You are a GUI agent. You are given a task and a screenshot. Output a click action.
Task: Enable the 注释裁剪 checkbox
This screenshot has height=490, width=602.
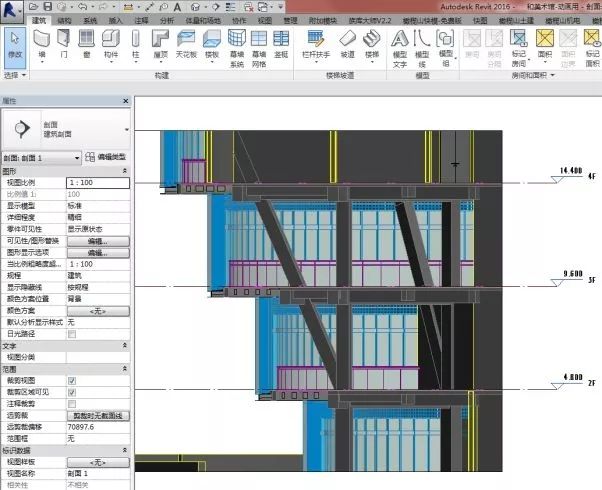point(71,403)
